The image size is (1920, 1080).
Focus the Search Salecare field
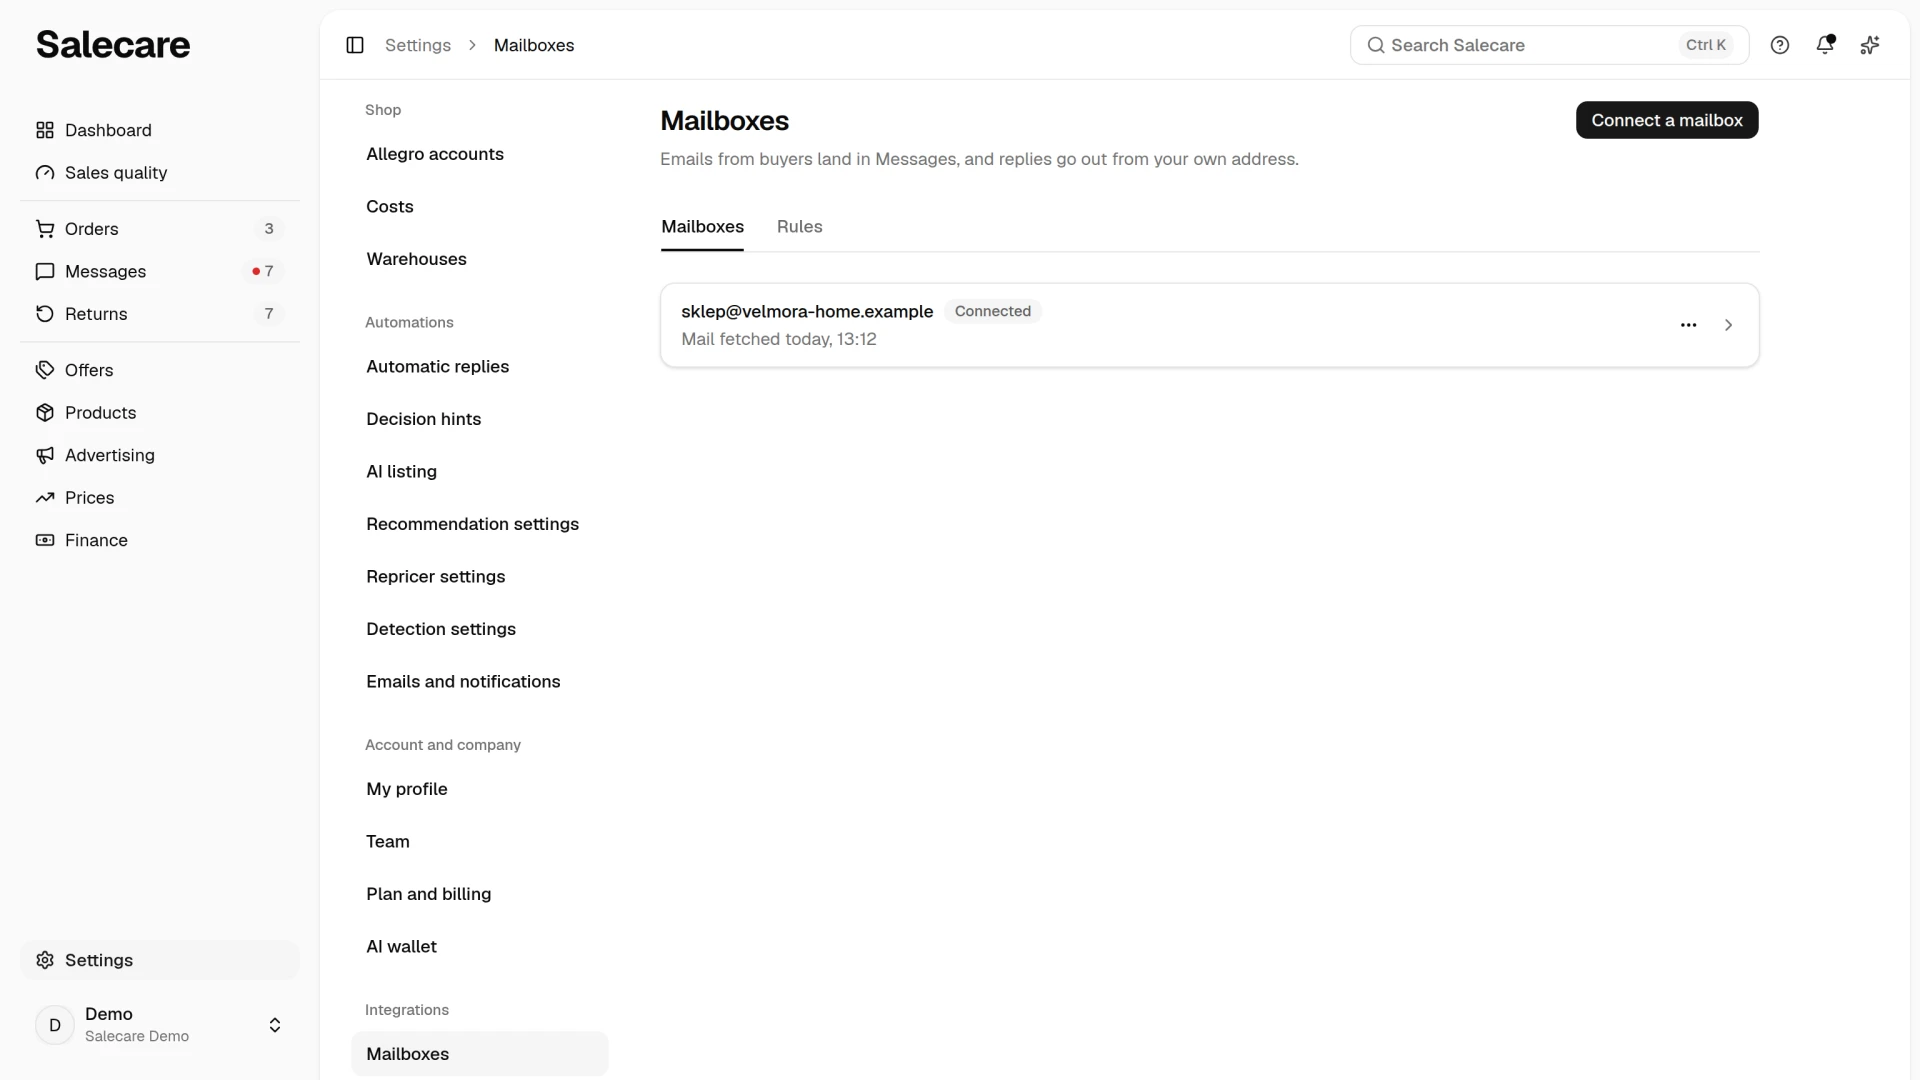(x=1549, y=45)
